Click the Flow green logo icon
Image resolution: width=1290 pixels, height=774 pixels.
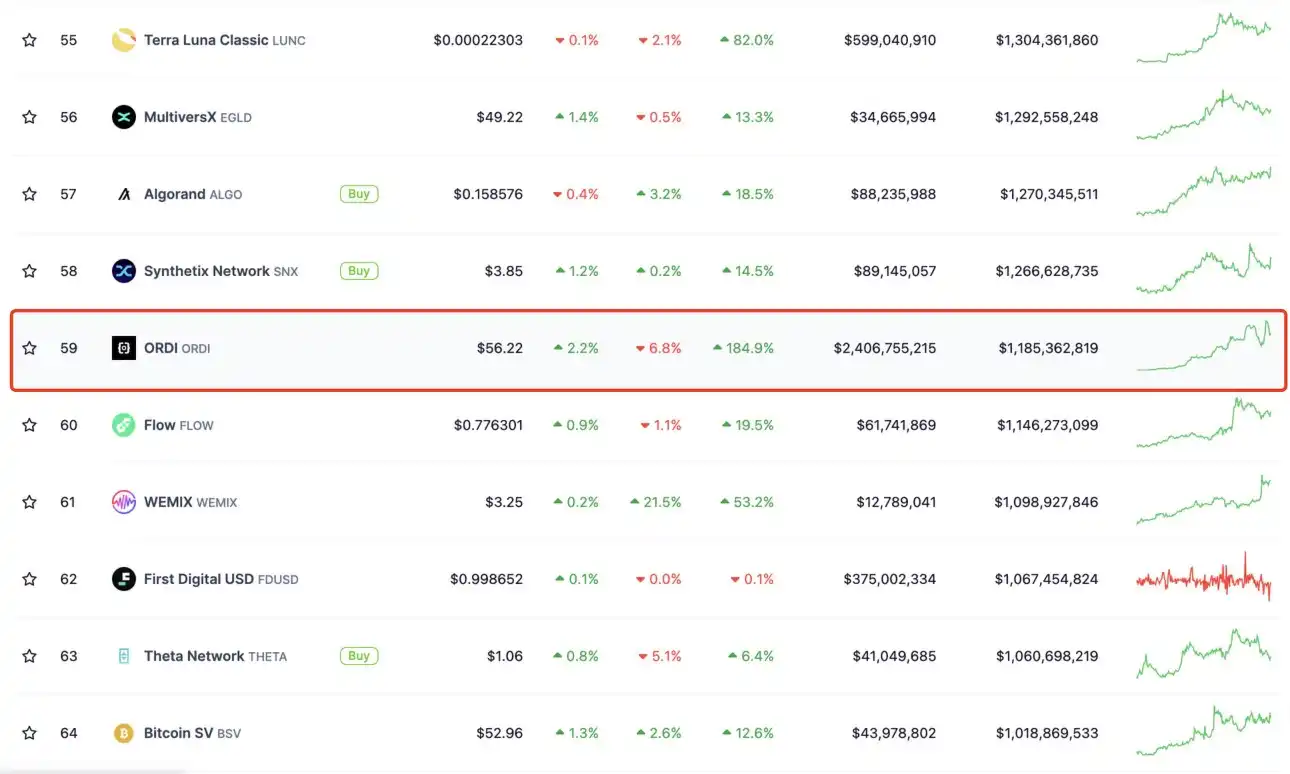click(124, 425)
